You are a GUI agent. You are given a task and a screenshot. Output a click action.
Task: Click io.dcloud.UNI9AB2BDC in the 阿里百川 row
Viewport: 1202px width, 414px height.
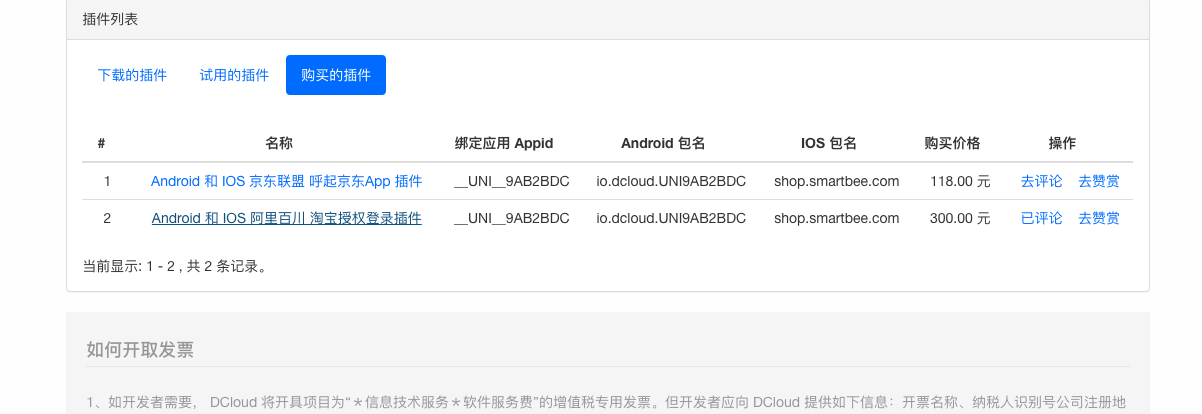click(671, 217)
